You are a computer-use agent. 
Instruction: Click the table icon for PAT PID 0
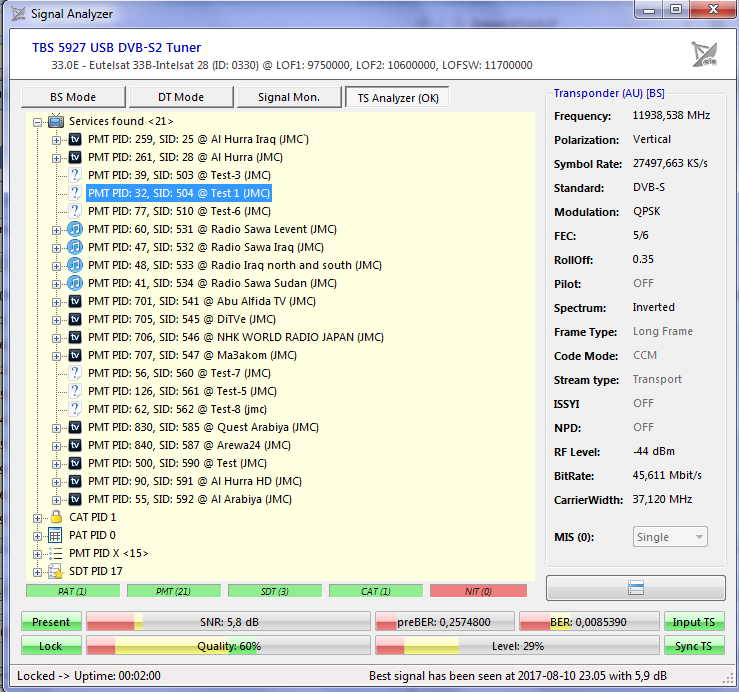(56, 535)
